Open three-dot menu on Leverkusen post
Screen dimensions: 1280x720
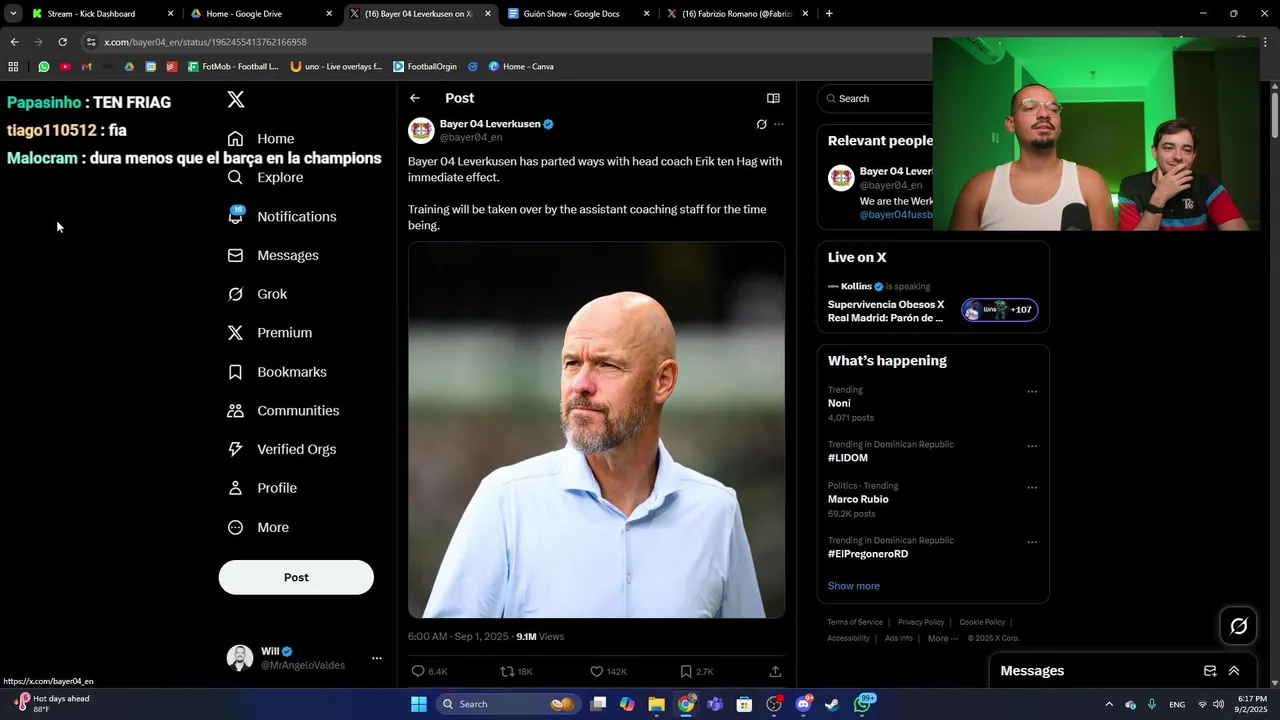pos(779,124)
